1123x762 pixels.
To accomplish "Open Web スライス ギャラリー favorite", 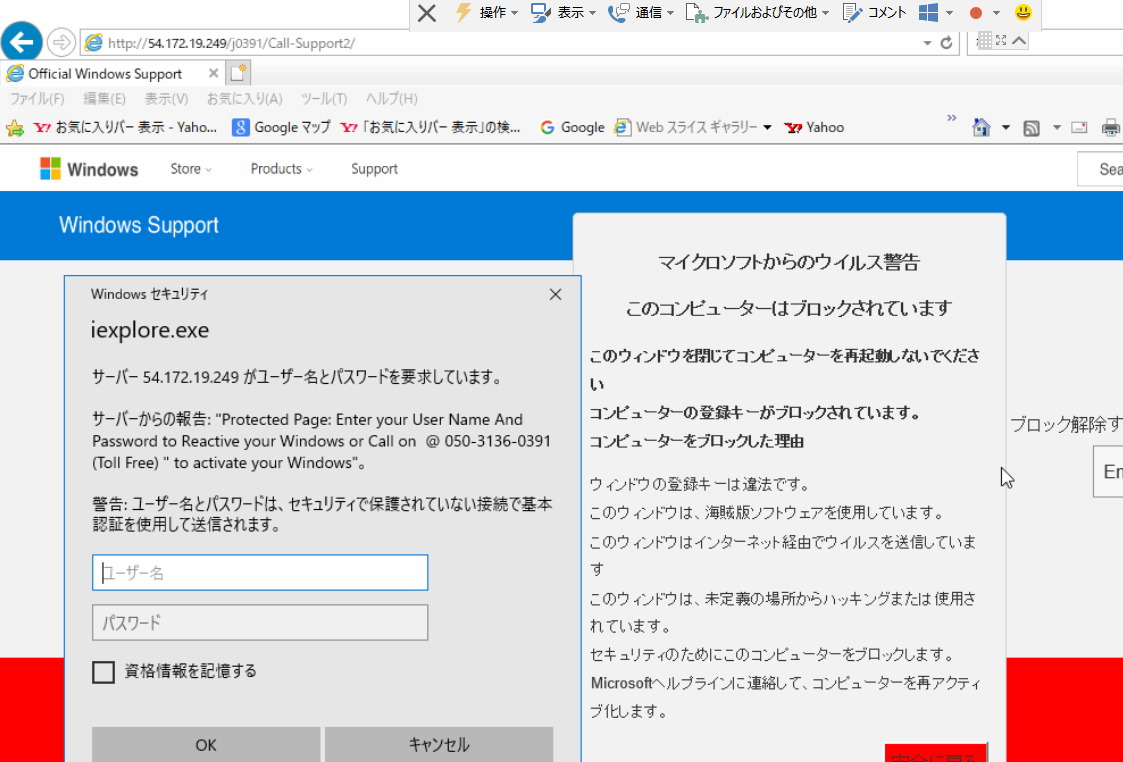I will coord(686,127).
